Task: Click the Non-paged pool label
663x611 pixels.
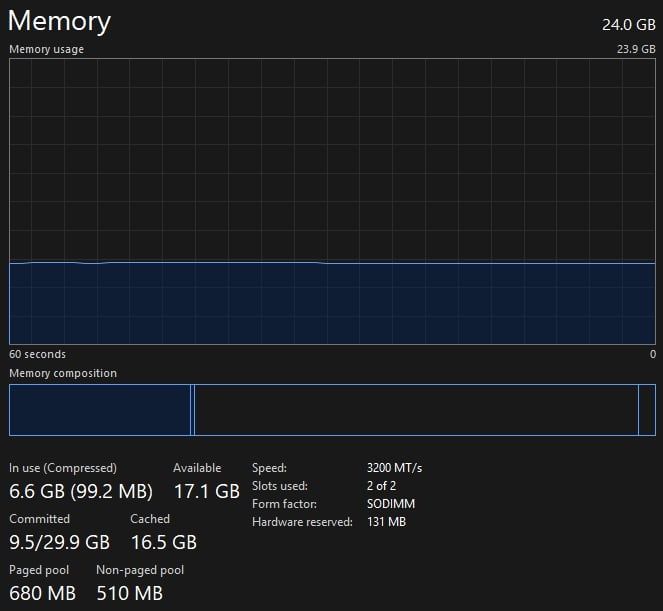Action: (140, 570)
